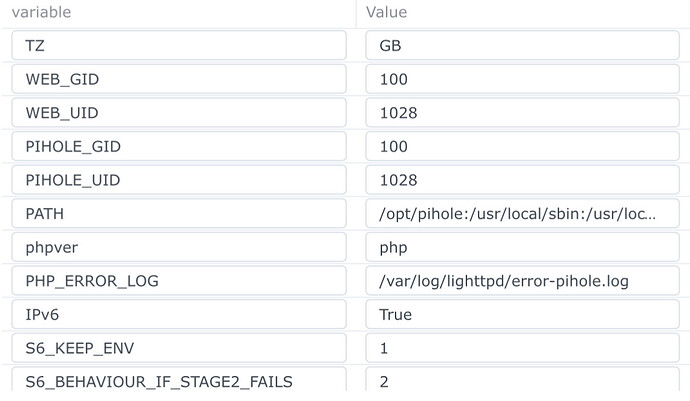Image resolution: width=690 pixels, height=401 pixels.
Task: Select the PHP_ERROR_LOG variable field
Action: pos(179,281)
